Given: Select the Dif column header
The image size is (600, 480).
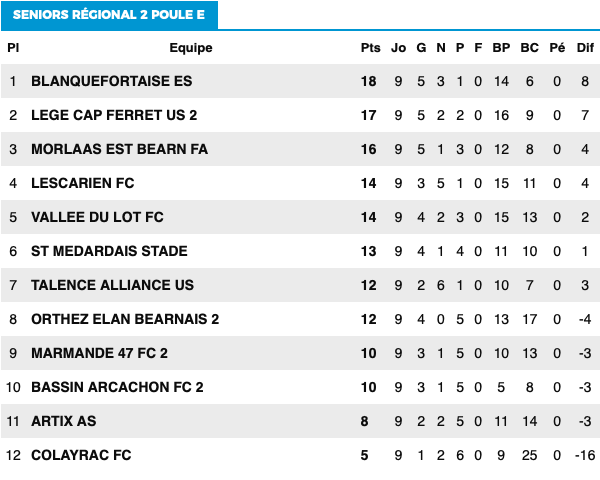Looking at the screenshot, I should 585,48.
